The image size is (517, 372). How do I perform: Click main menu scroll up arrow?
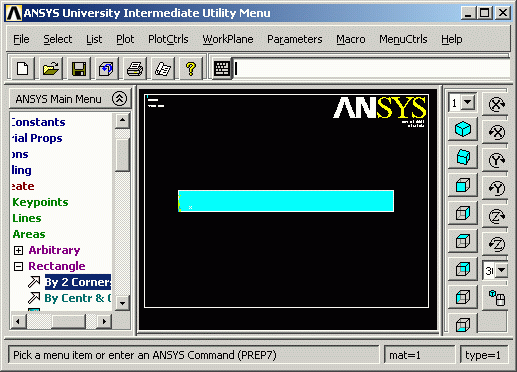(122, 120)
